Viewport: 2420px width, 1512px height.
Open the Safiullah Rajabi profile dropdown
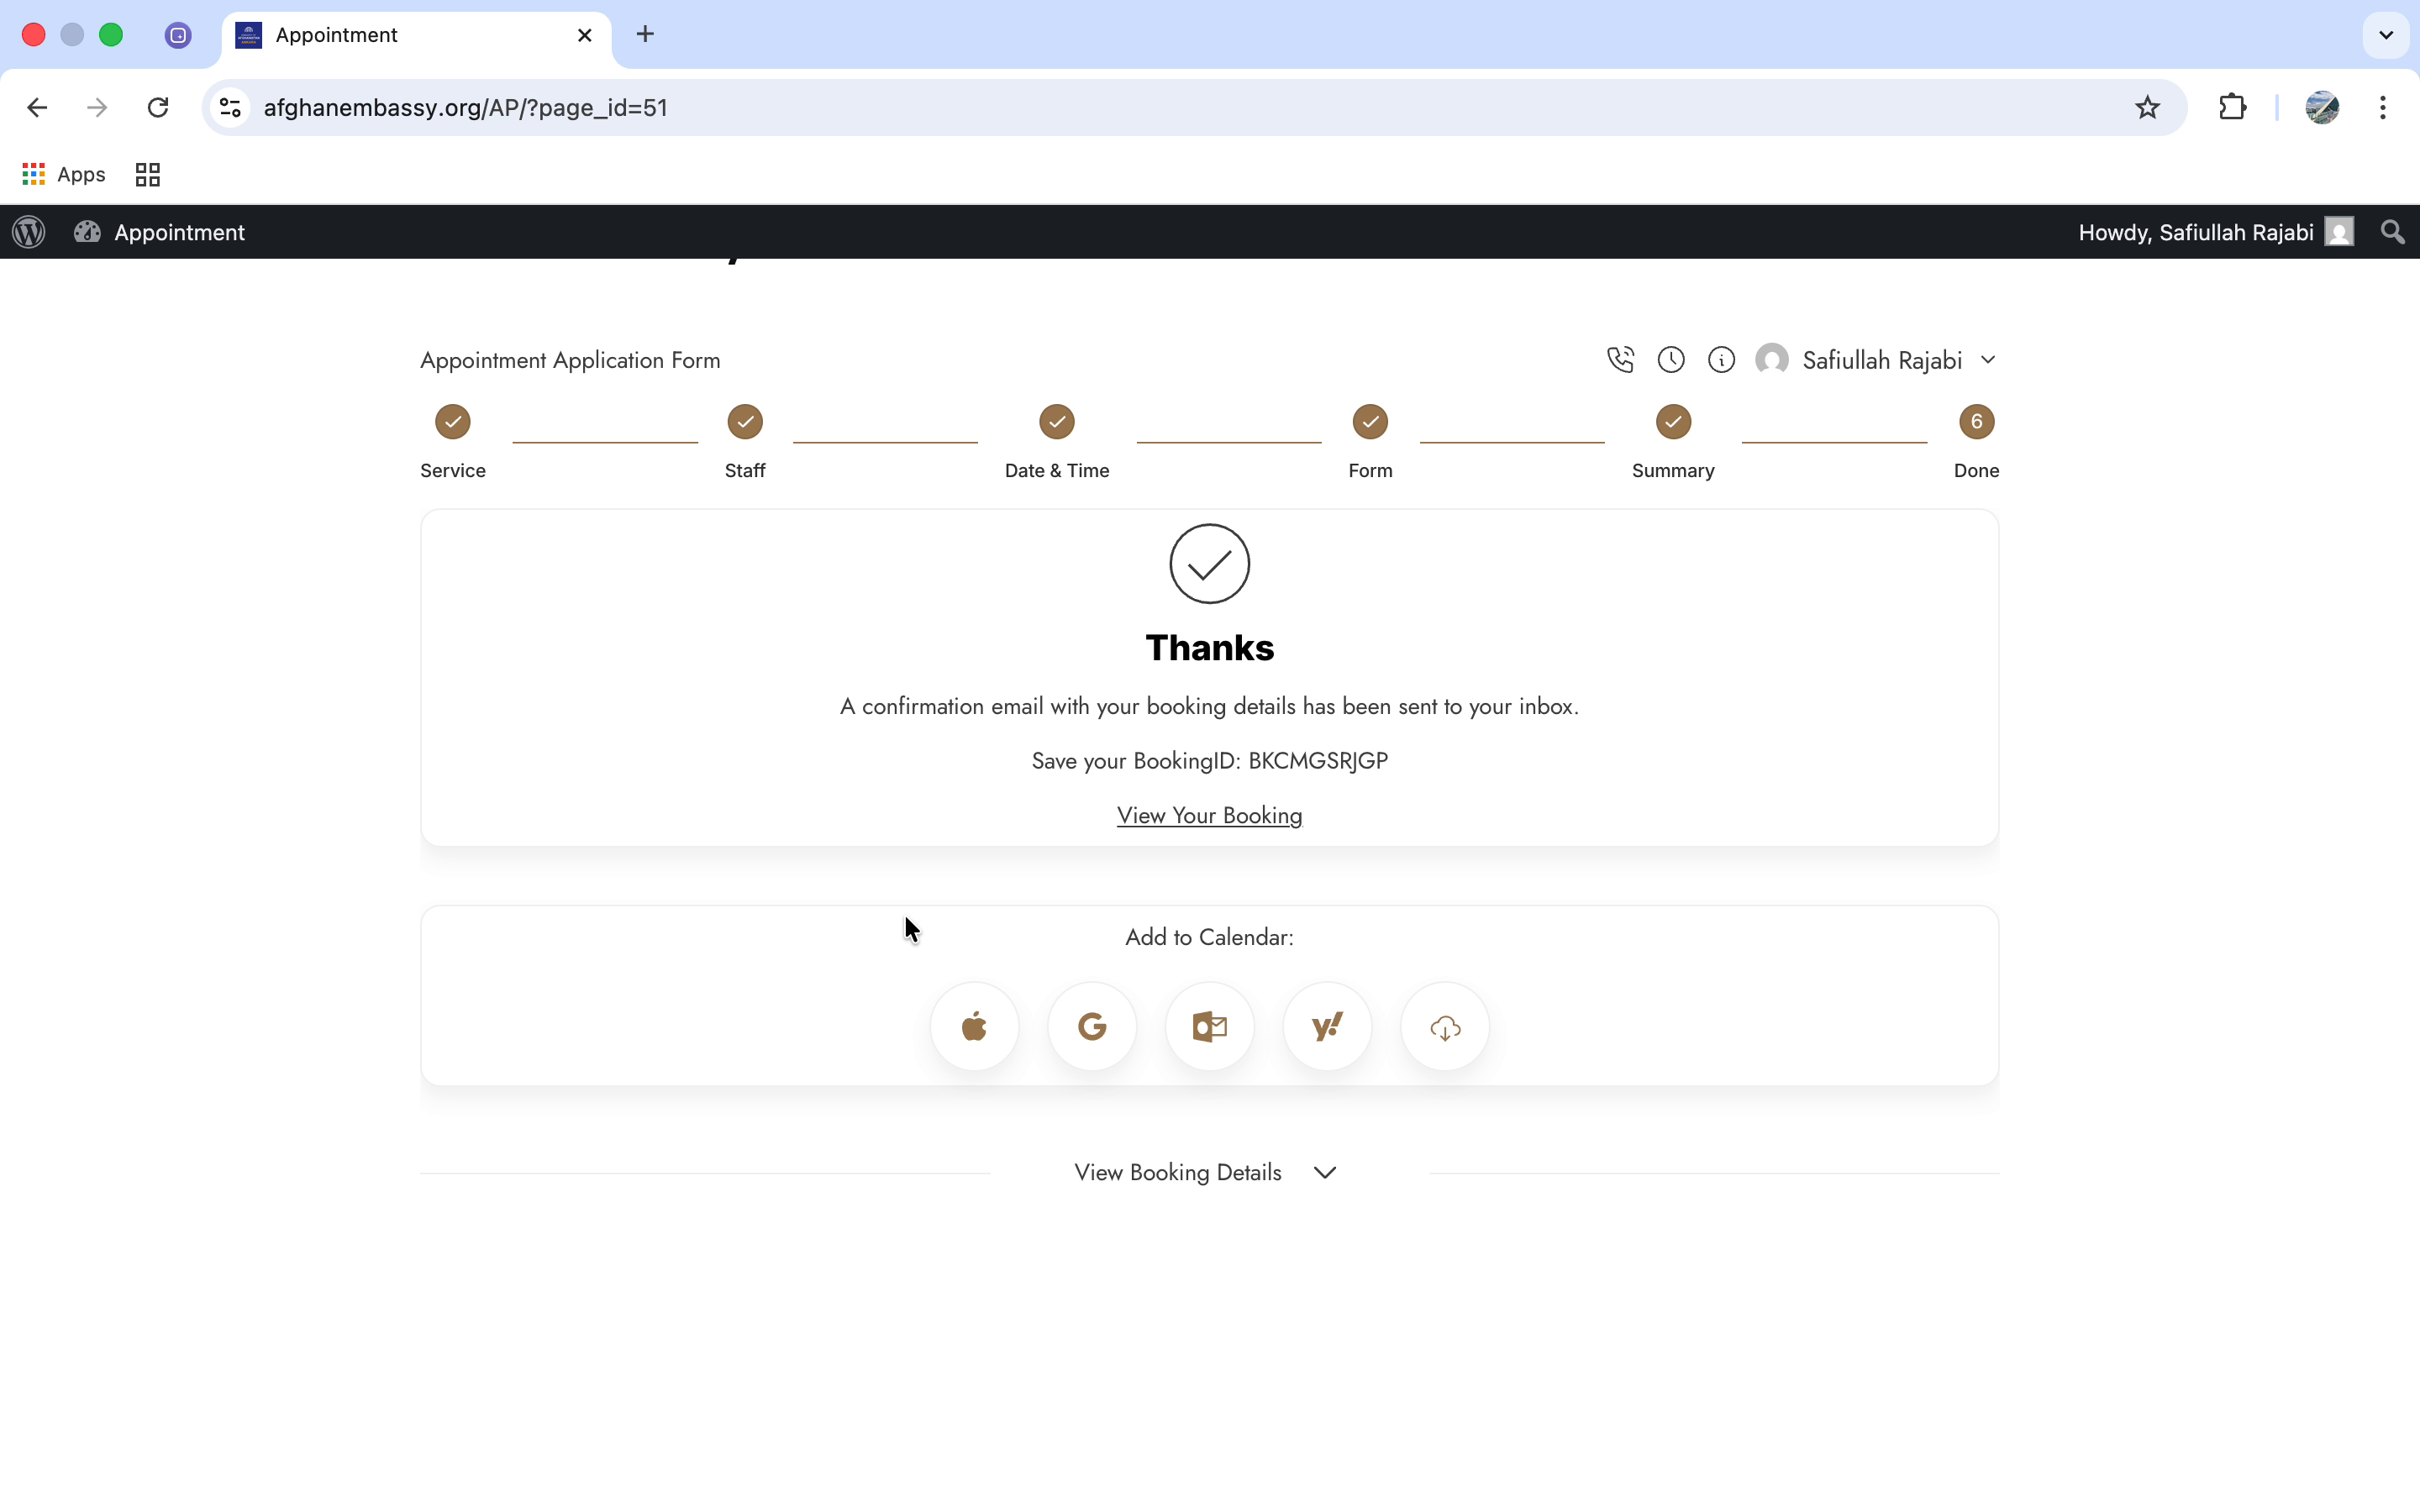[x=1989, y=359]
